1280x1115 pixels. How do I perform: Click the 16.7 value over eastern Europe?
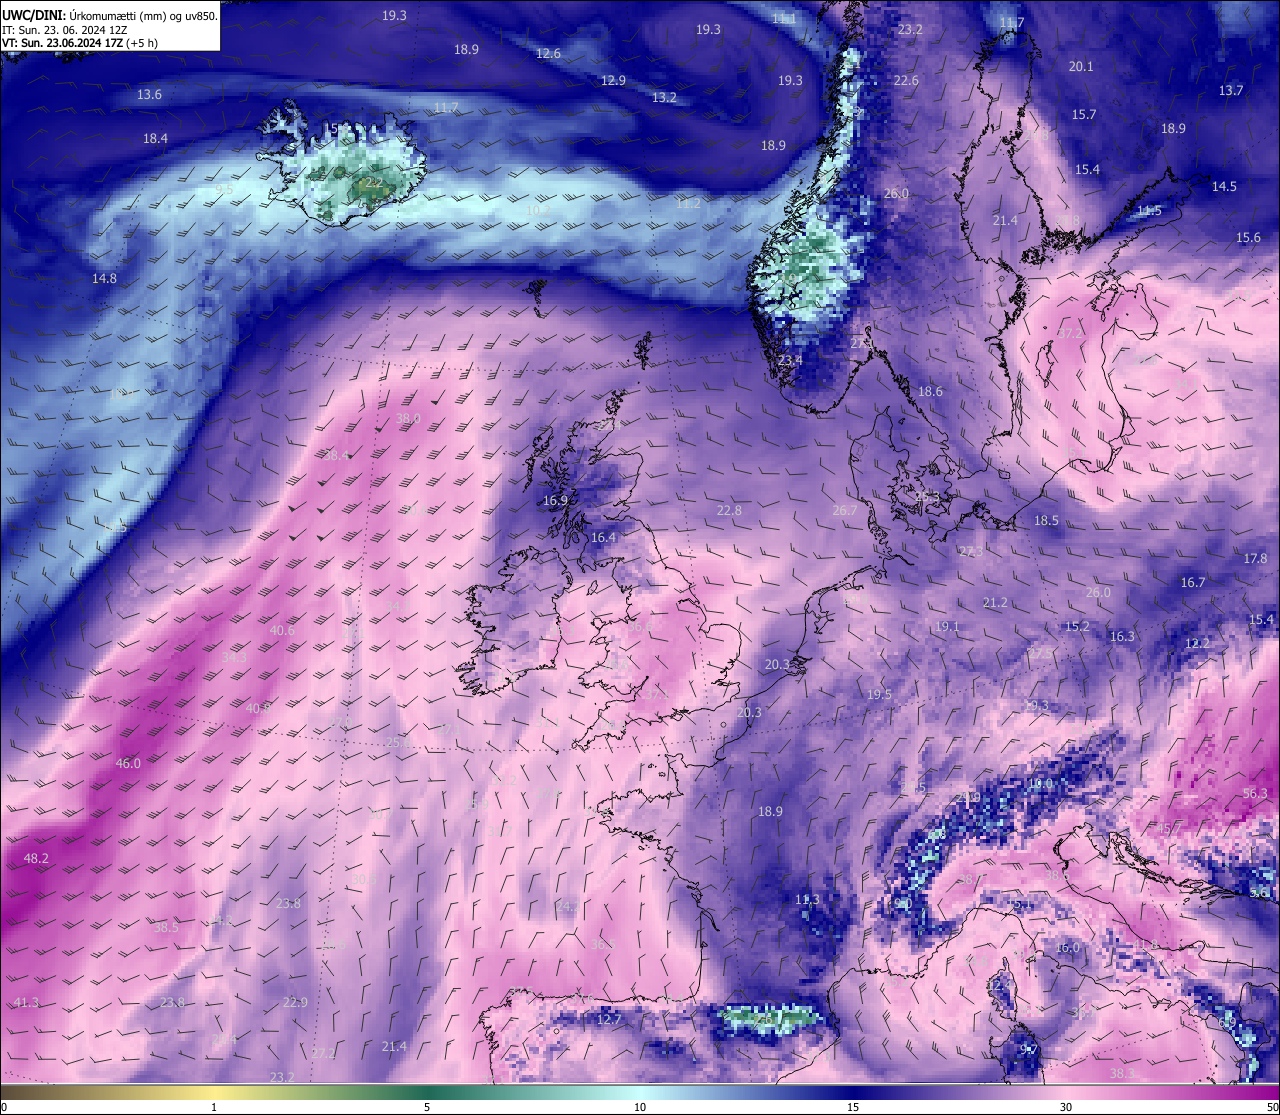[x=1192, y=582]
